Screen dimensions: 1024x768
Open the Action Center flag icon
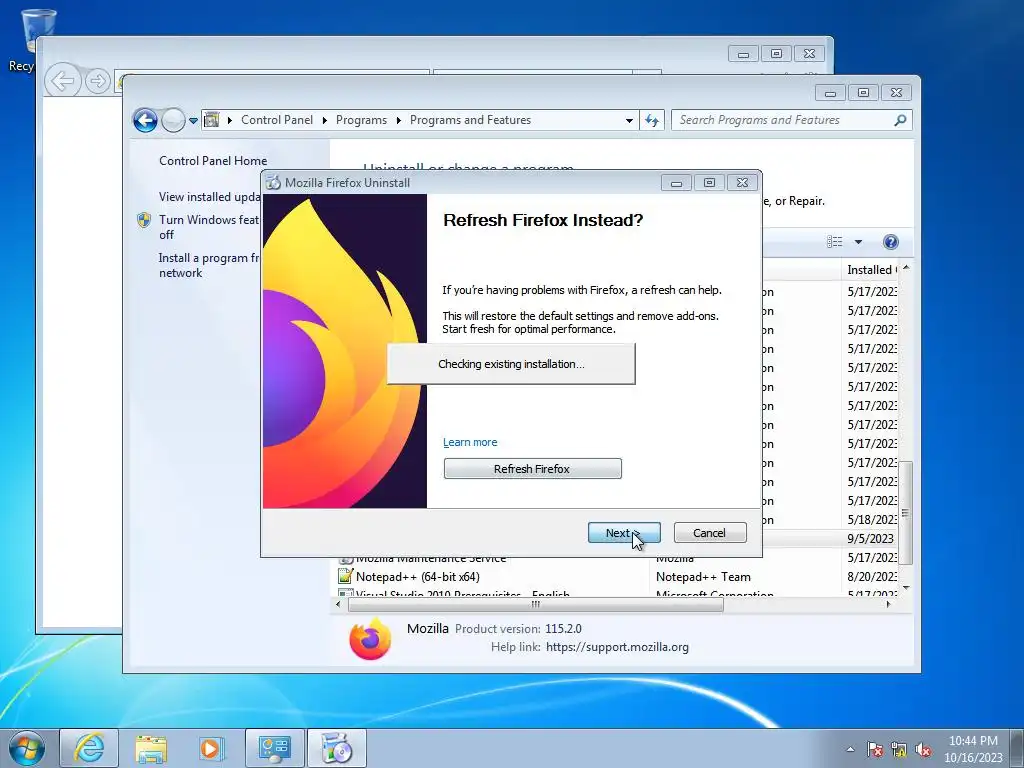(x=875, y=749)
